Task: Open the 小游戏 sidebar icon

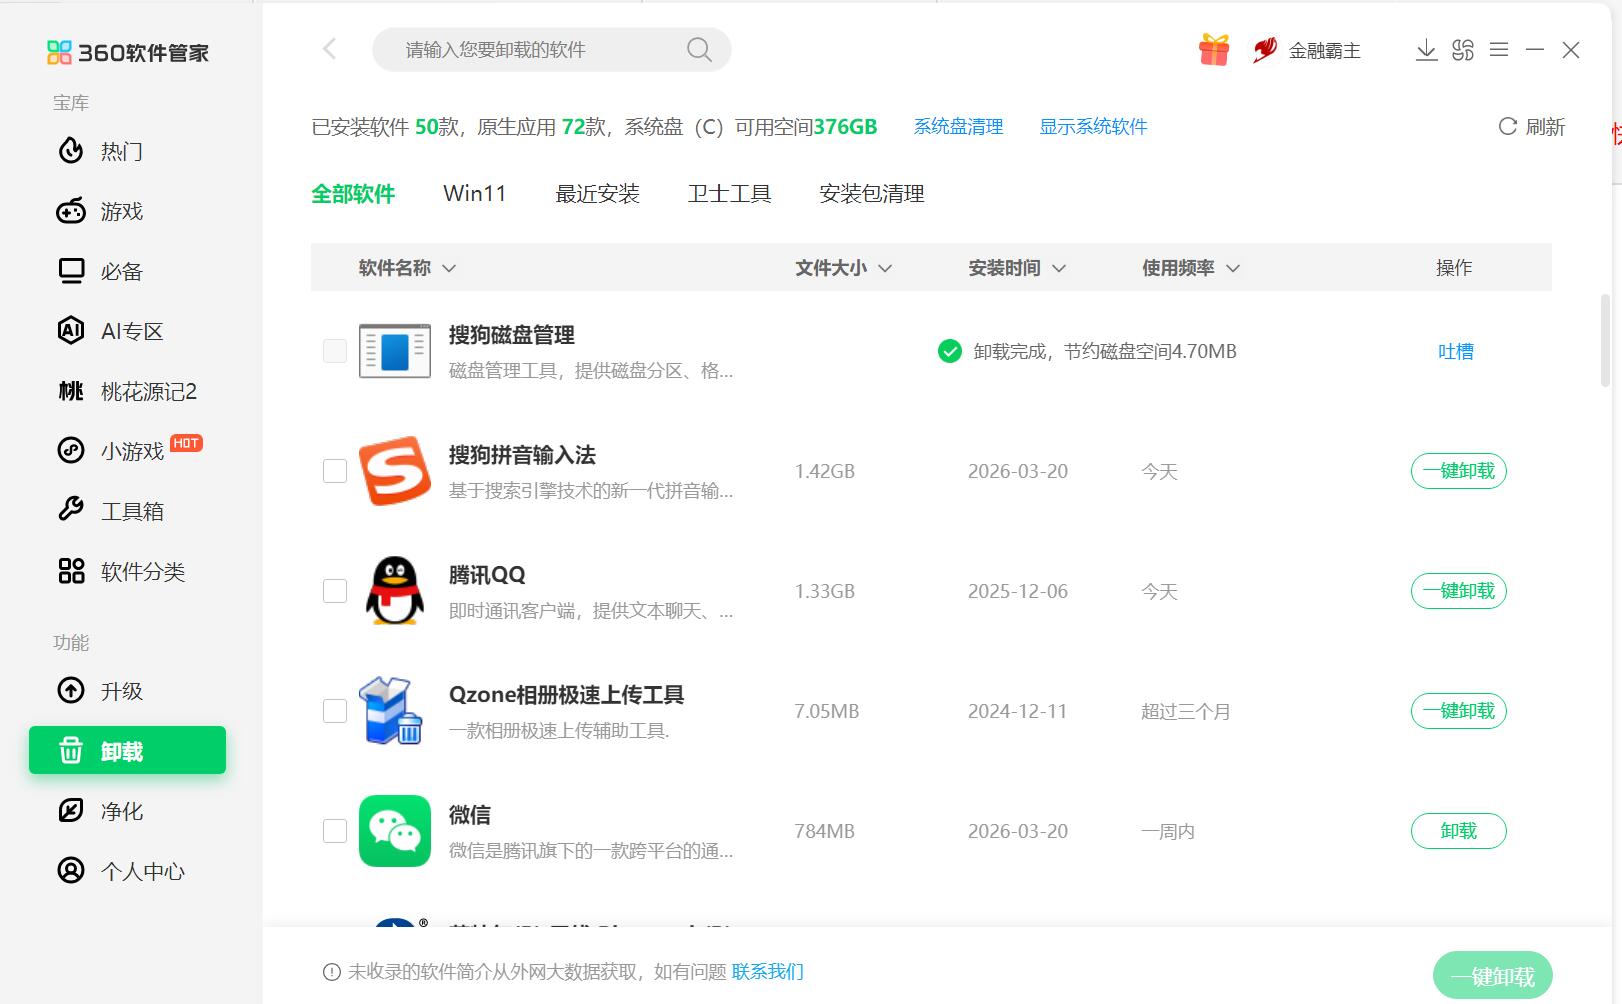Action: tap(71, 451)
